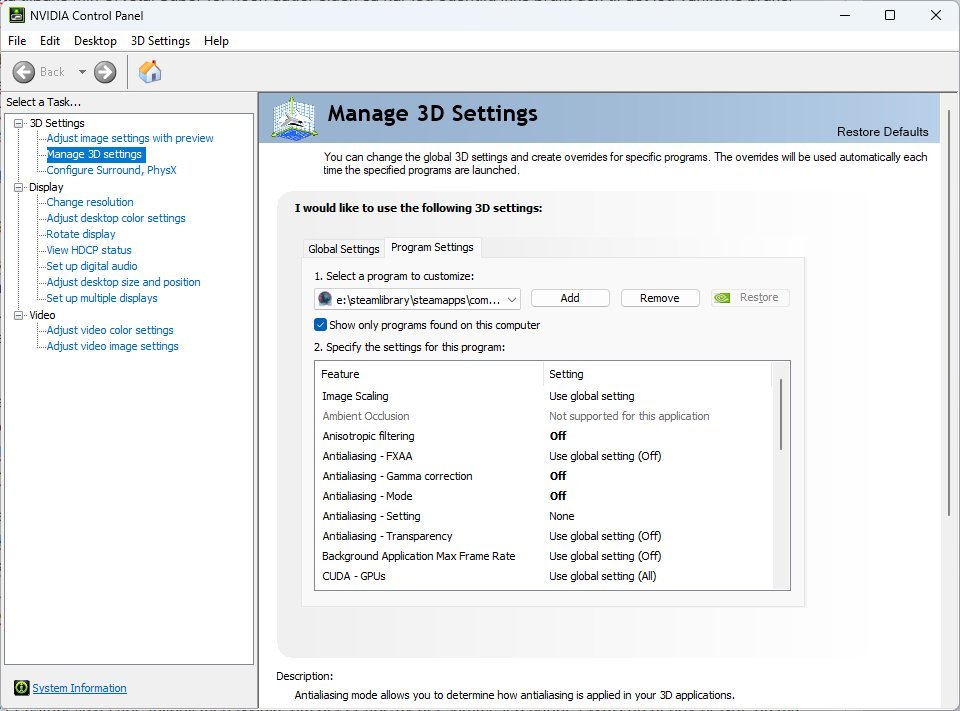The width and height of the screenshot is (960, 711).
Task: Click the Manage 3D Settings header icon
Action: point(294,118)
